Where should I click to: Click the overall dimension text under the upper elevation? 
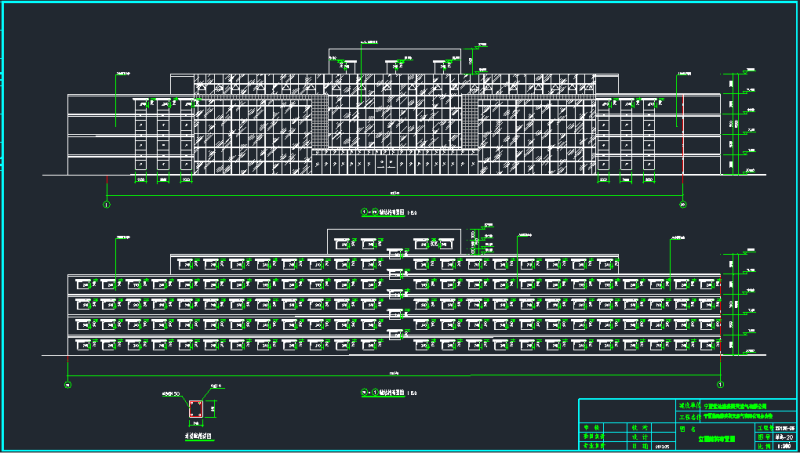(394, 192)
